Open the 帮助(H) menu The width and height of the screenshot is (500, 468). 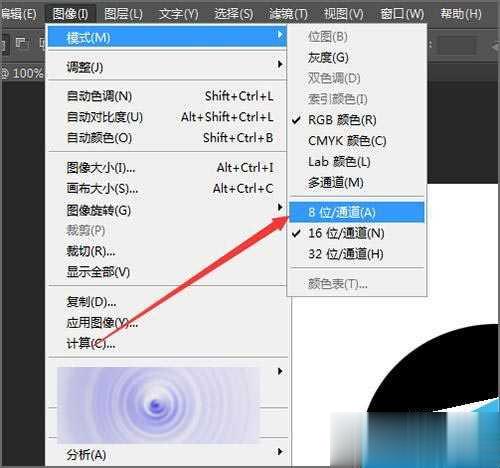461,14
